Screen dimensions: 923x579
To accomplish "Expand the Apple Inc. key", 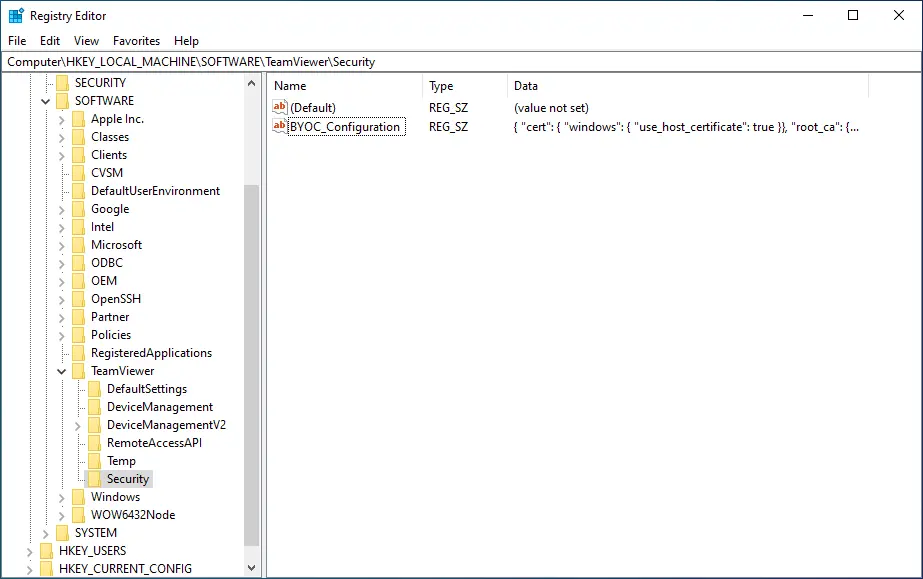I will pos(62,119).
